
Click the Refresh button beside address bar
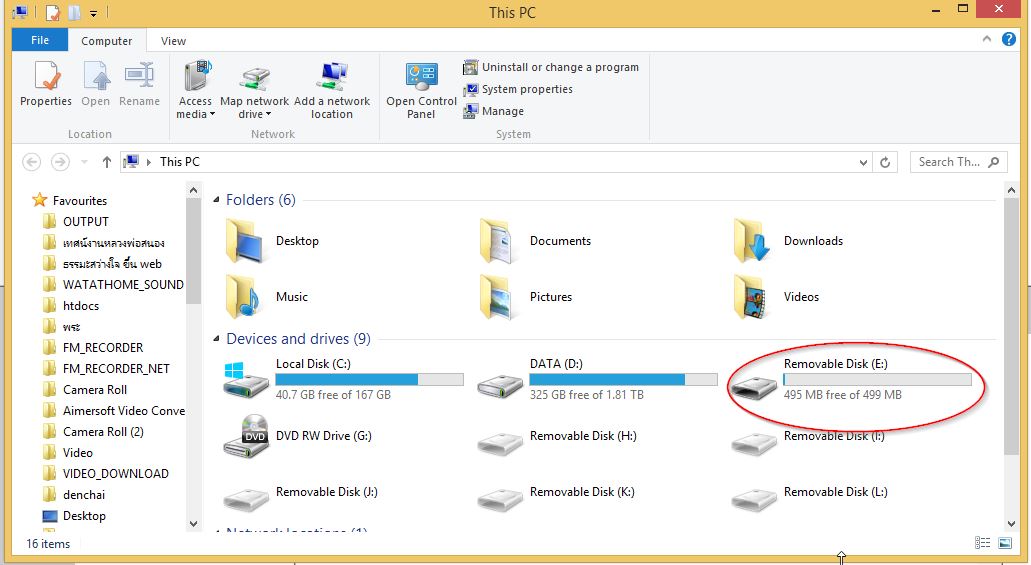coord(885,162)
